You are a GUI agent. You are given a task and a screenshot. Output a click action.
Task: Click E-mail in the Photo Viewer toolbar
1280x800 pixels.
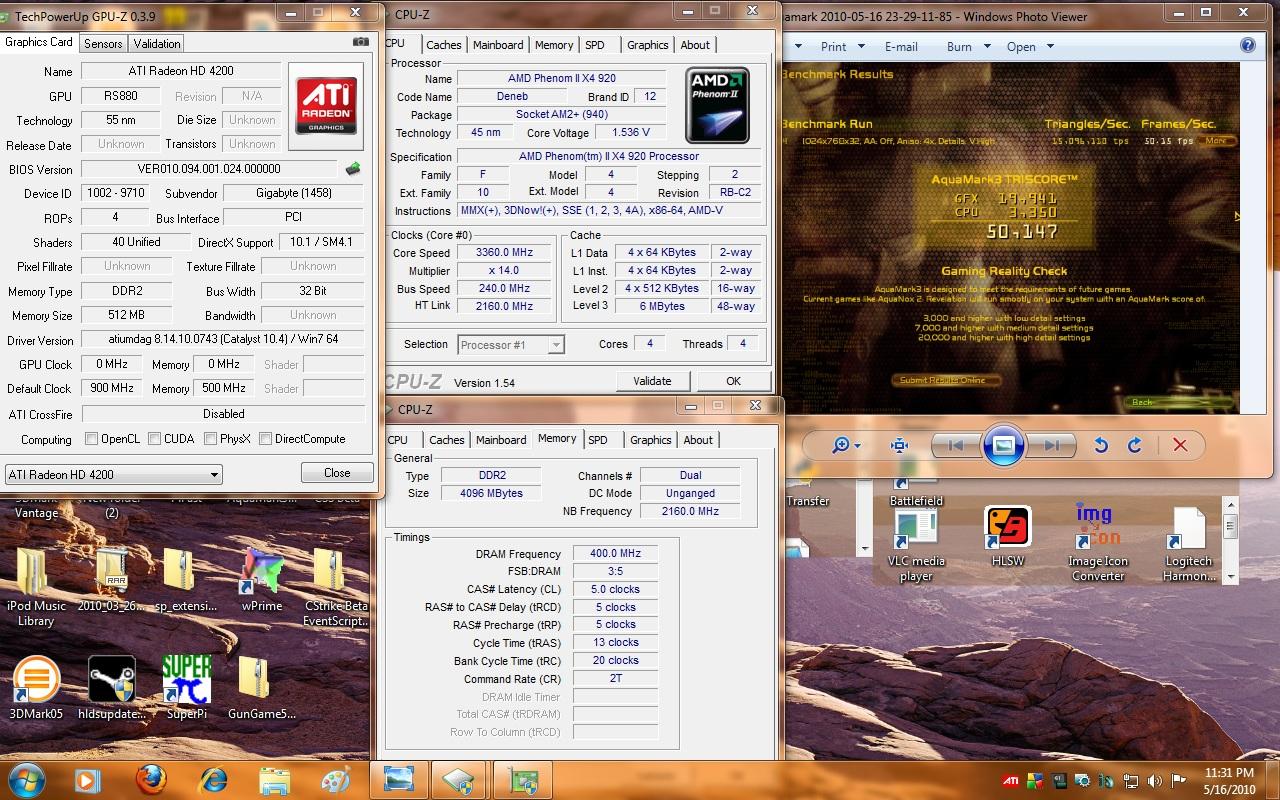coord(901,47)
